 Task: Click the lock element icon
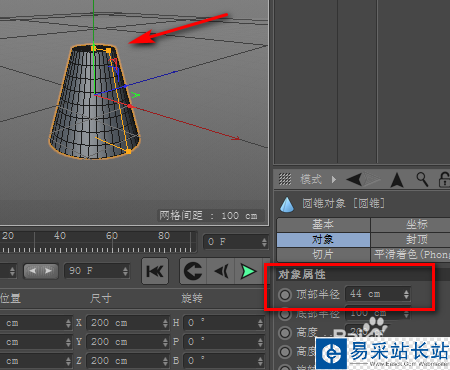point(444,179)
